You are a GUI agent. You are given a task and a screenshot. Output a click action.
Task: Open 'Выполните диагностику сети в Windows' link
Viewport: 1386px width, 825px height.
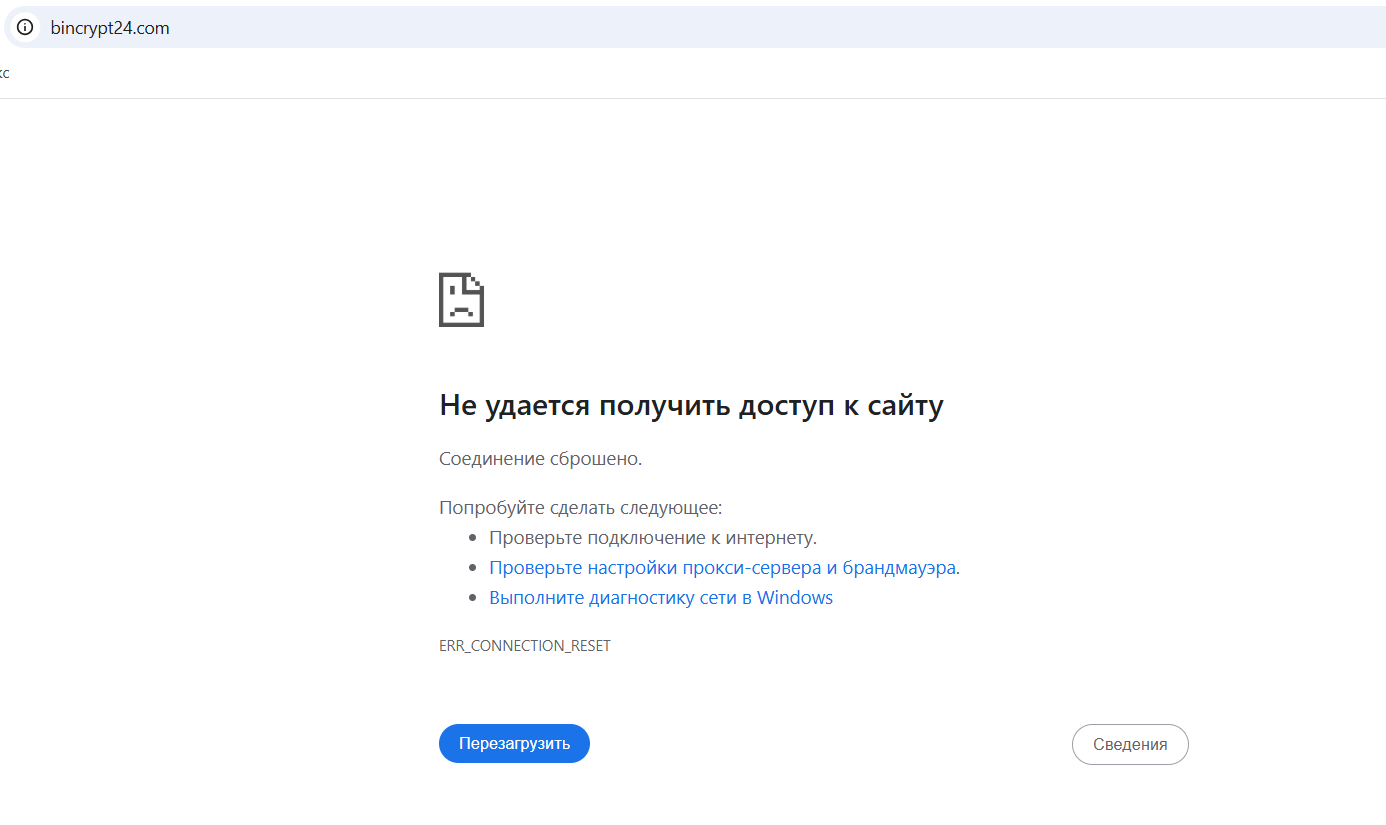click(x=661, y=598)
